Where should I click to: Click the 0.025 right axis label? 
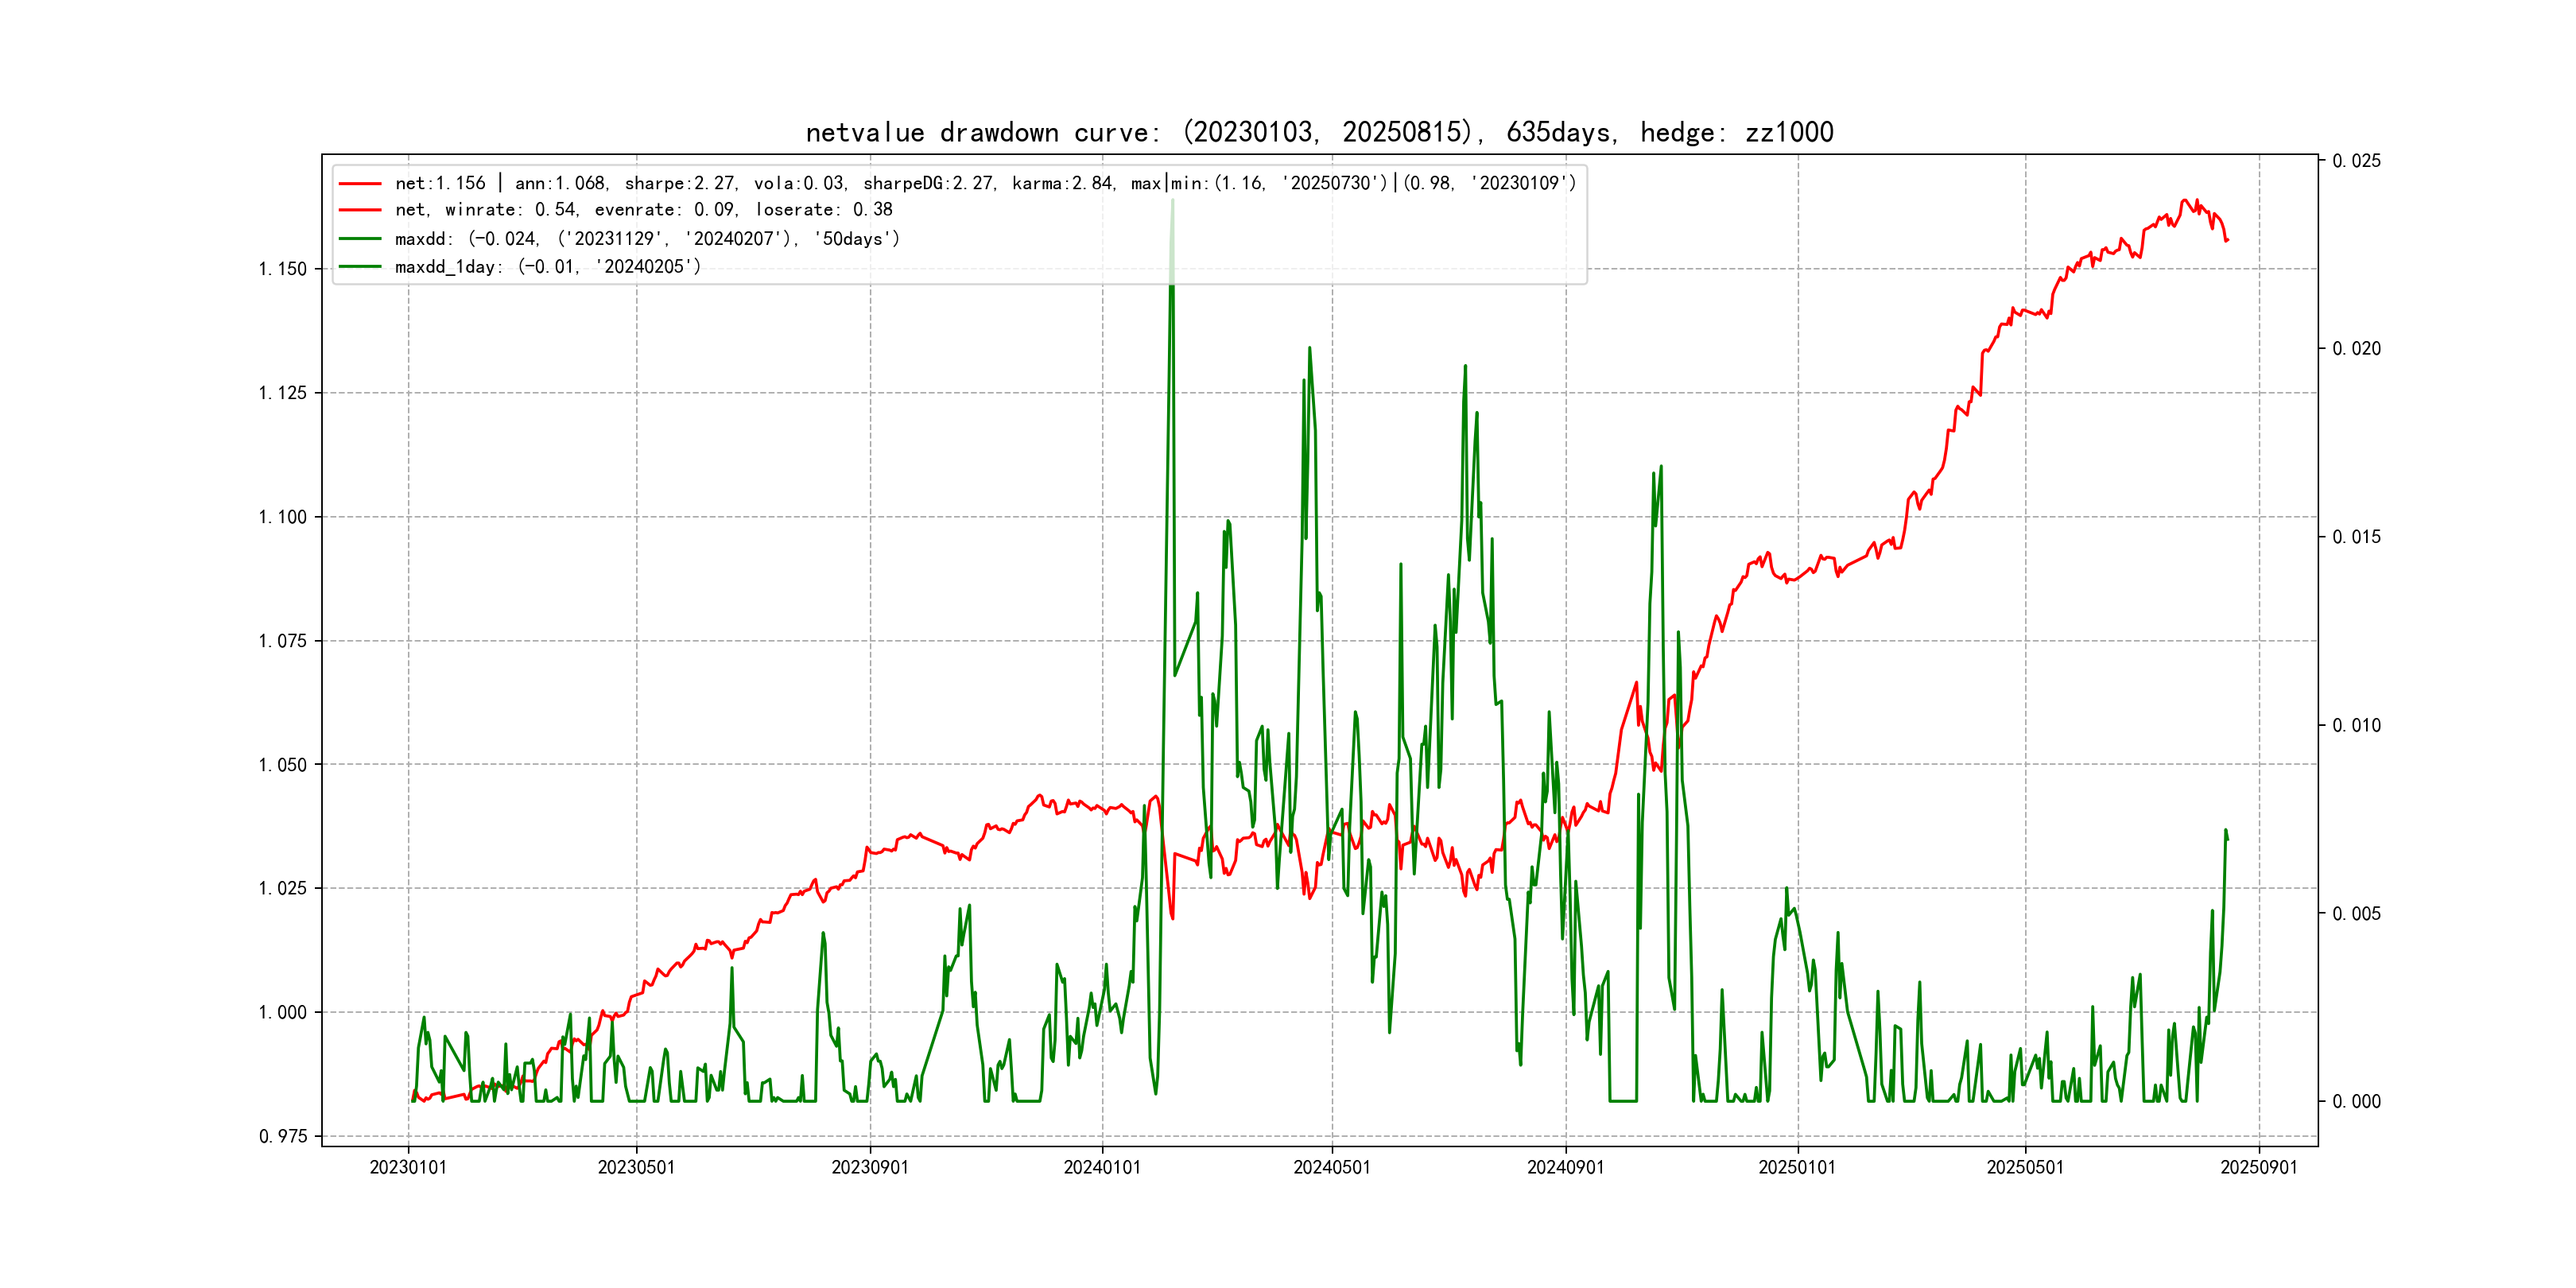point(2356,161)
